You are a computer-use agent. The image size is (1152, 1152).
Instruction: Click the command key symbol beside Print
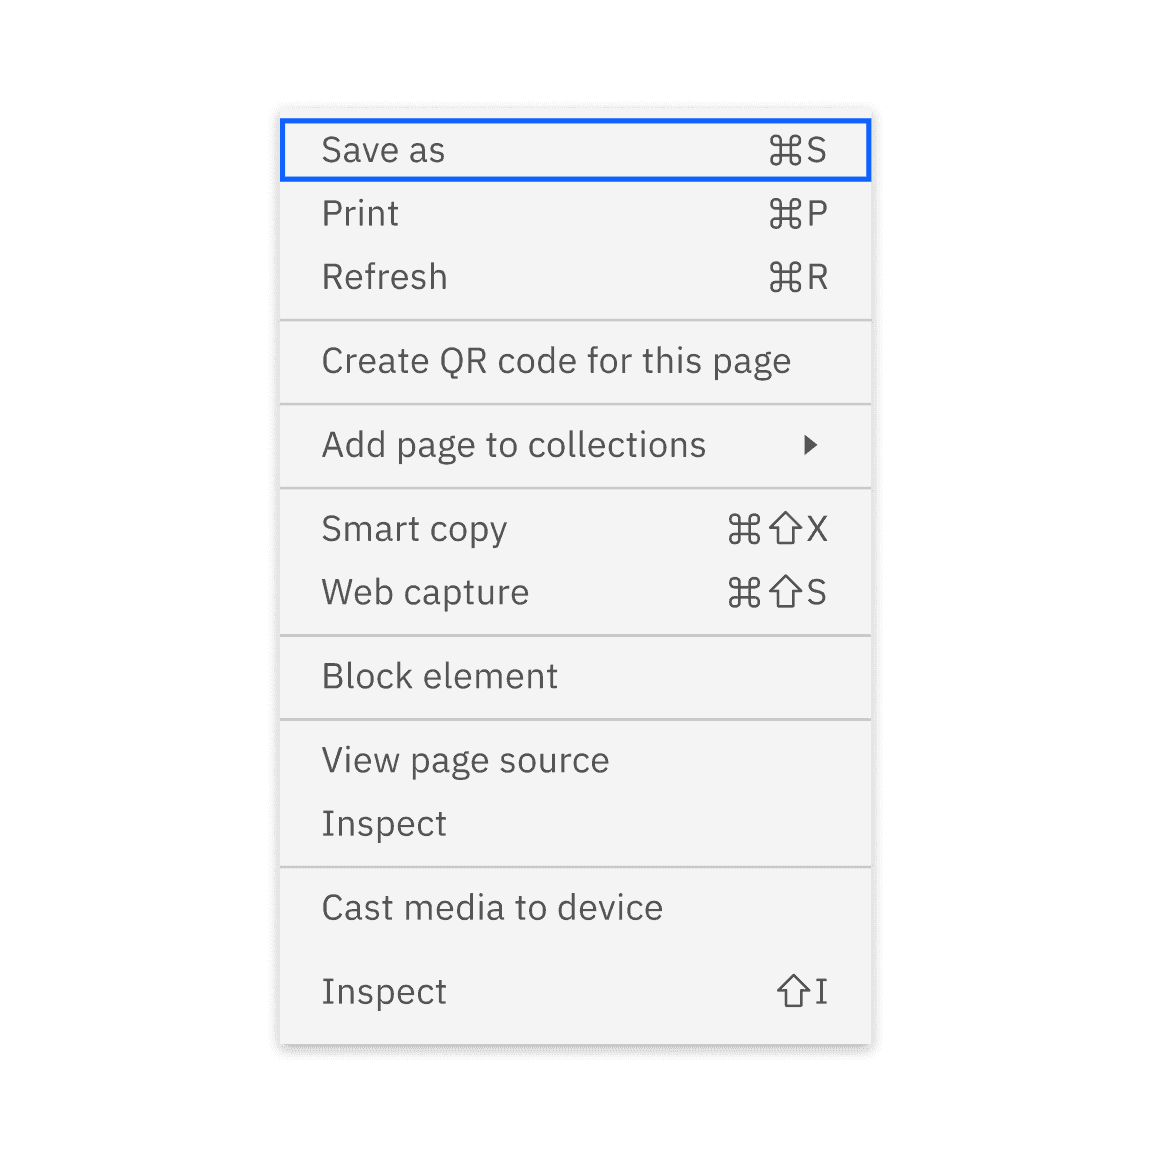click(x=785, y=214)
